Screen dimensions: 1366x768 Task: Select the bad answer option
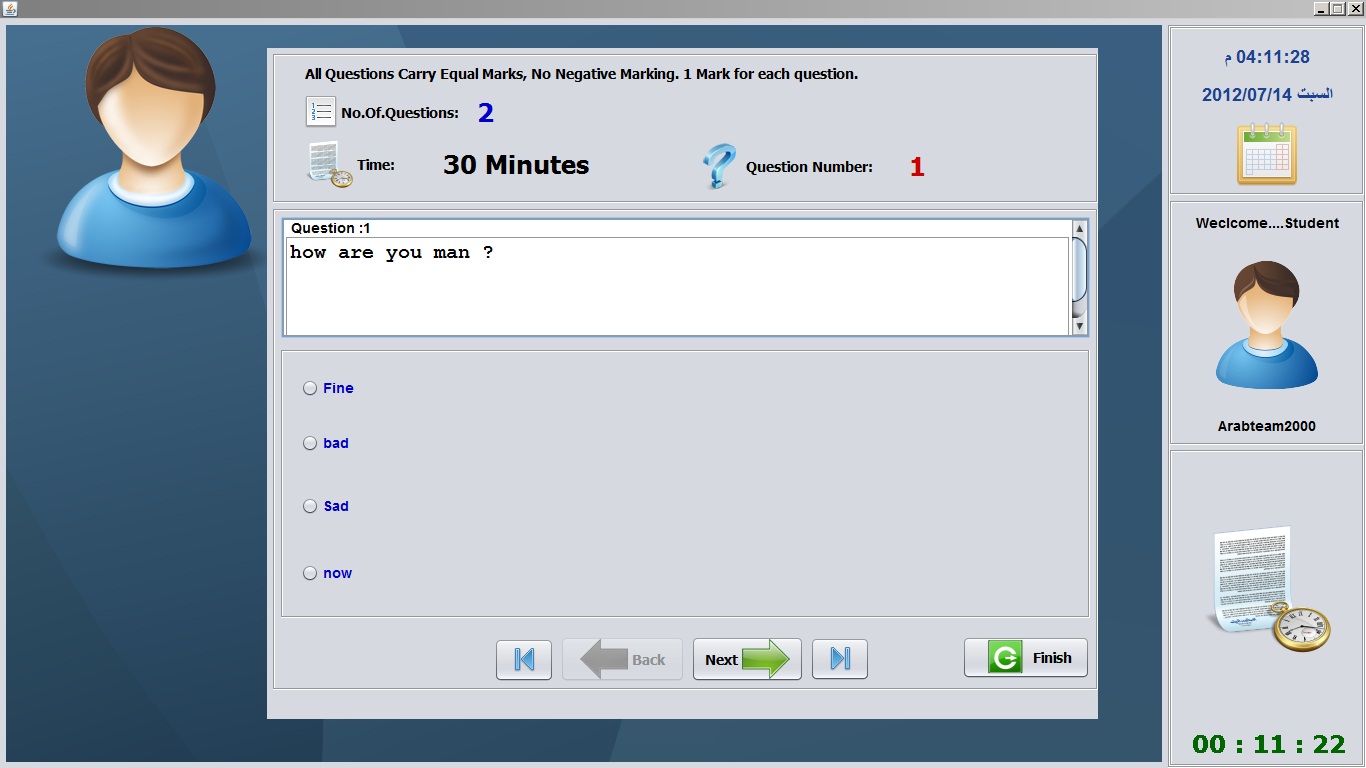(x=326, y=443)
